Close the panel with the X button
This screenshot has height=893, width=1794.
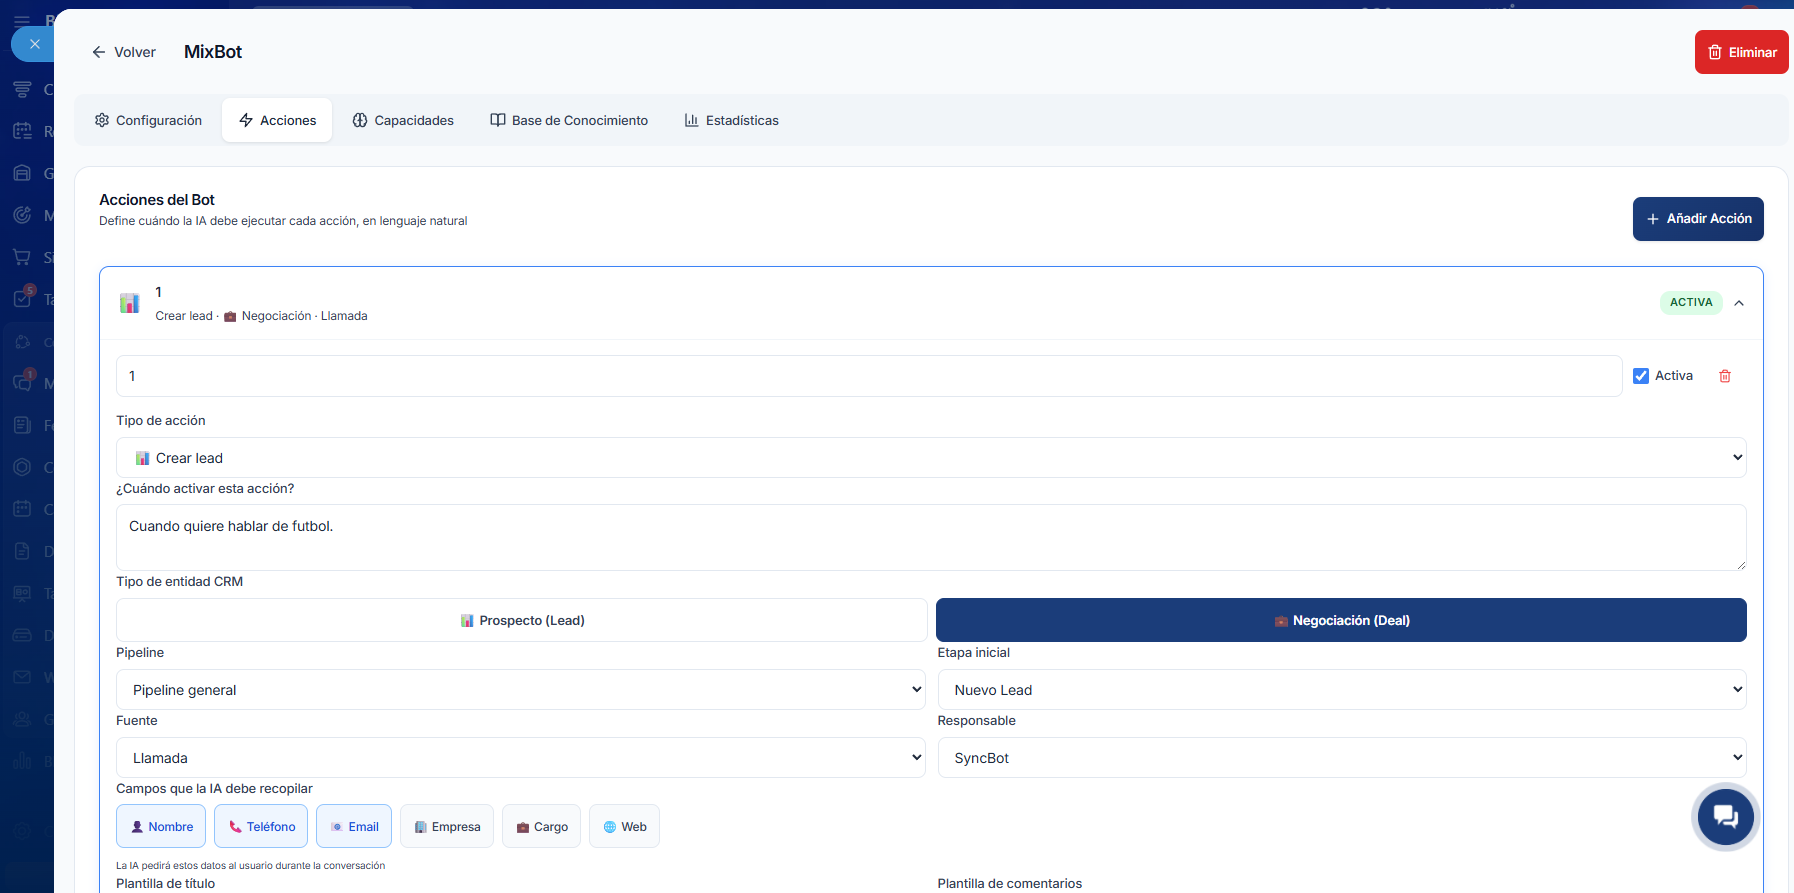click(34, 44)
